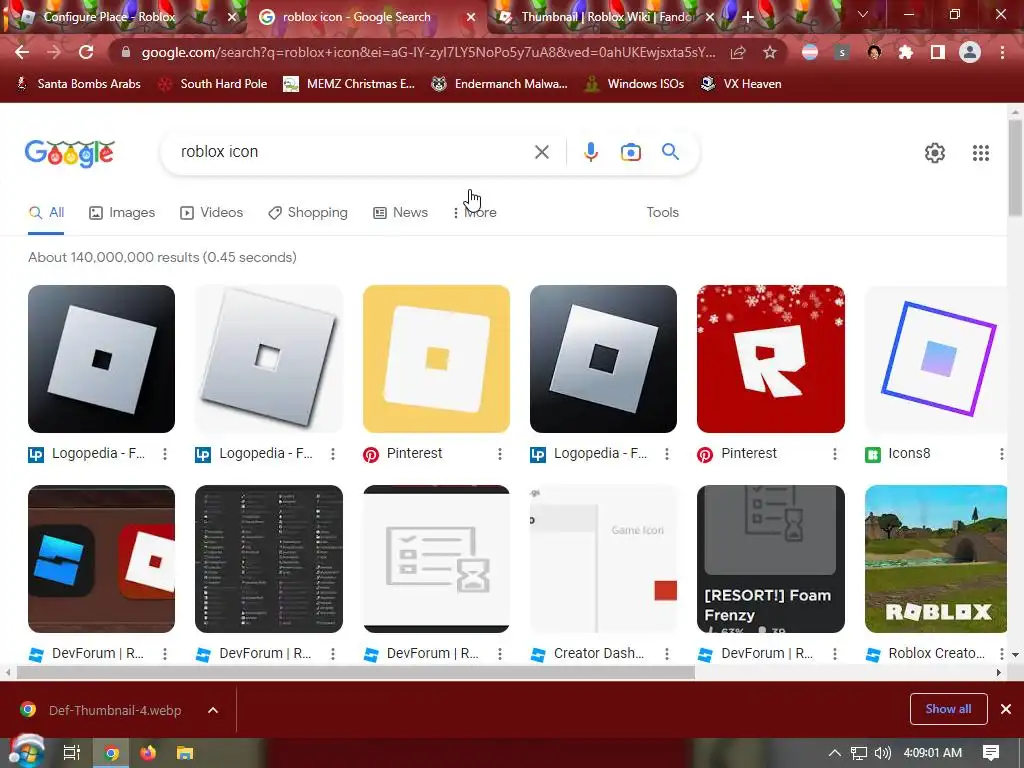Image resolution: width=1024 pixels, height=768 pixels.
Task: Expand the Def-Thumbnail-4.webp download options arrow
Action: (213, 710)
